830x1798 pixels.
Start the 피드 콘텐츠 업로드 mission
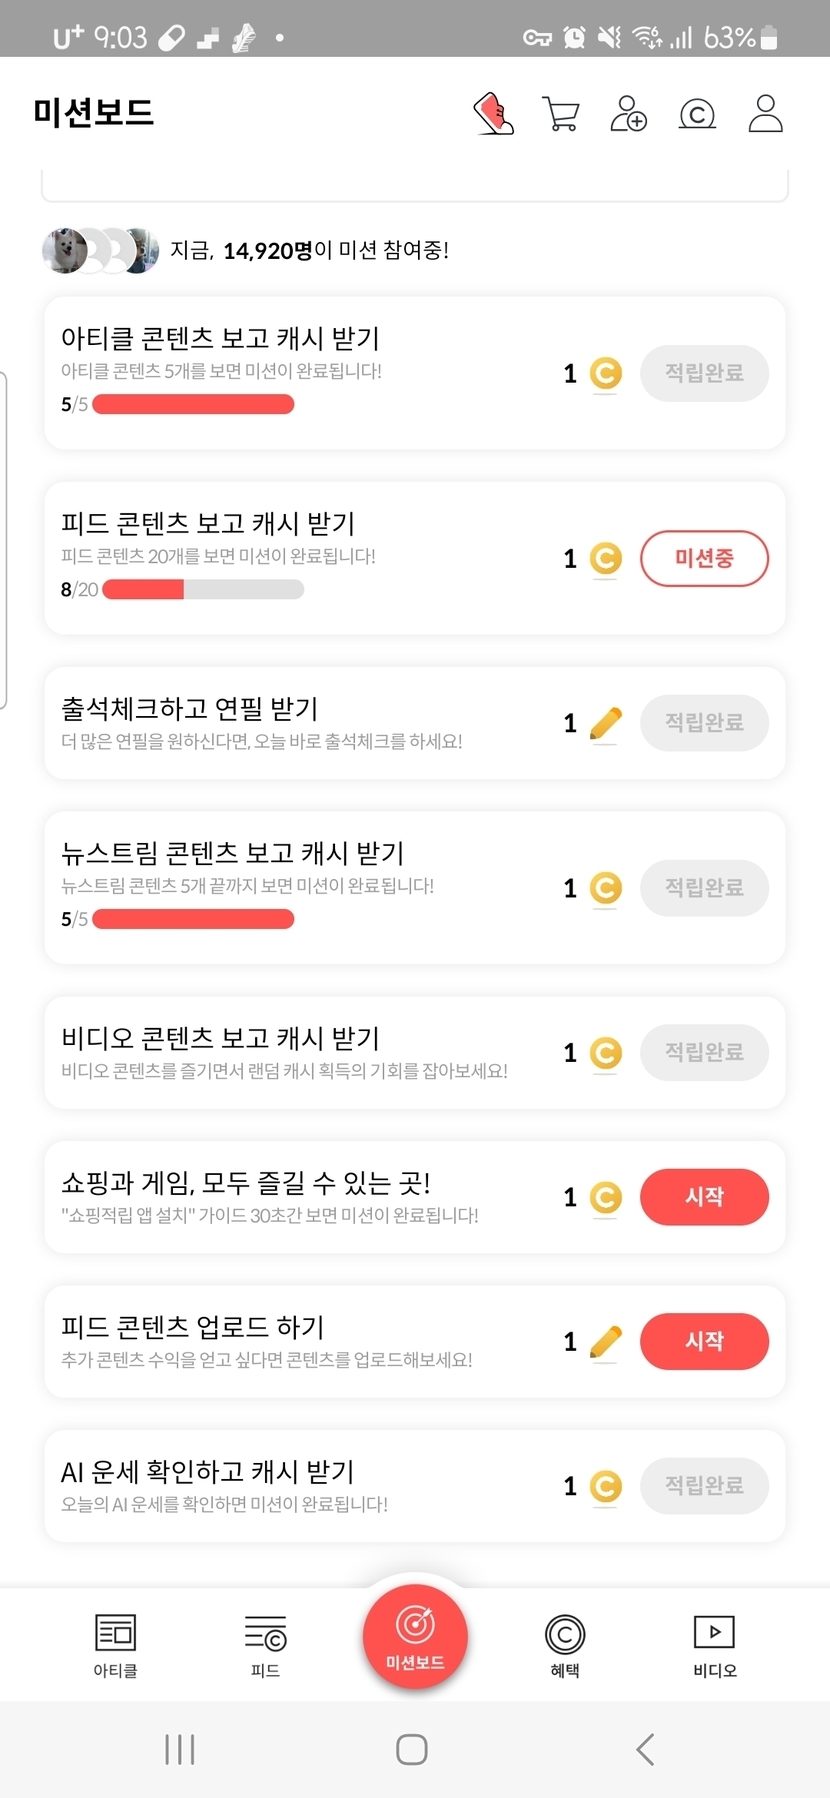click(x=704, y=1341)
